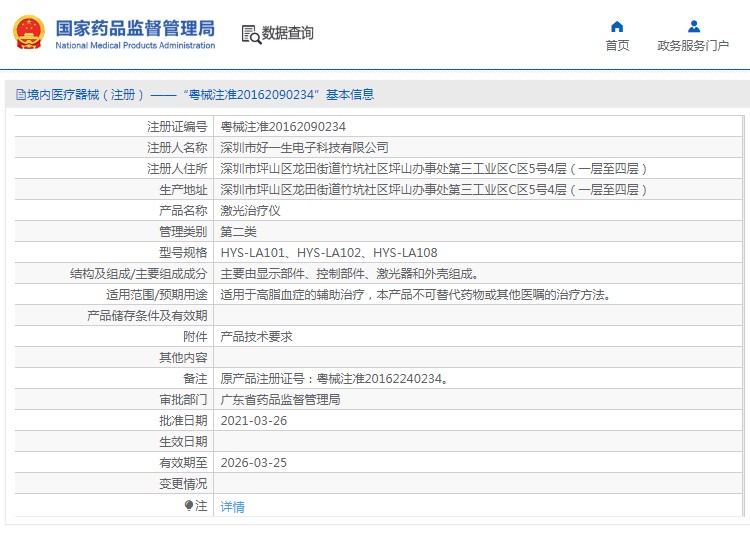Go to 首页 via its text label

coord(617,46)
